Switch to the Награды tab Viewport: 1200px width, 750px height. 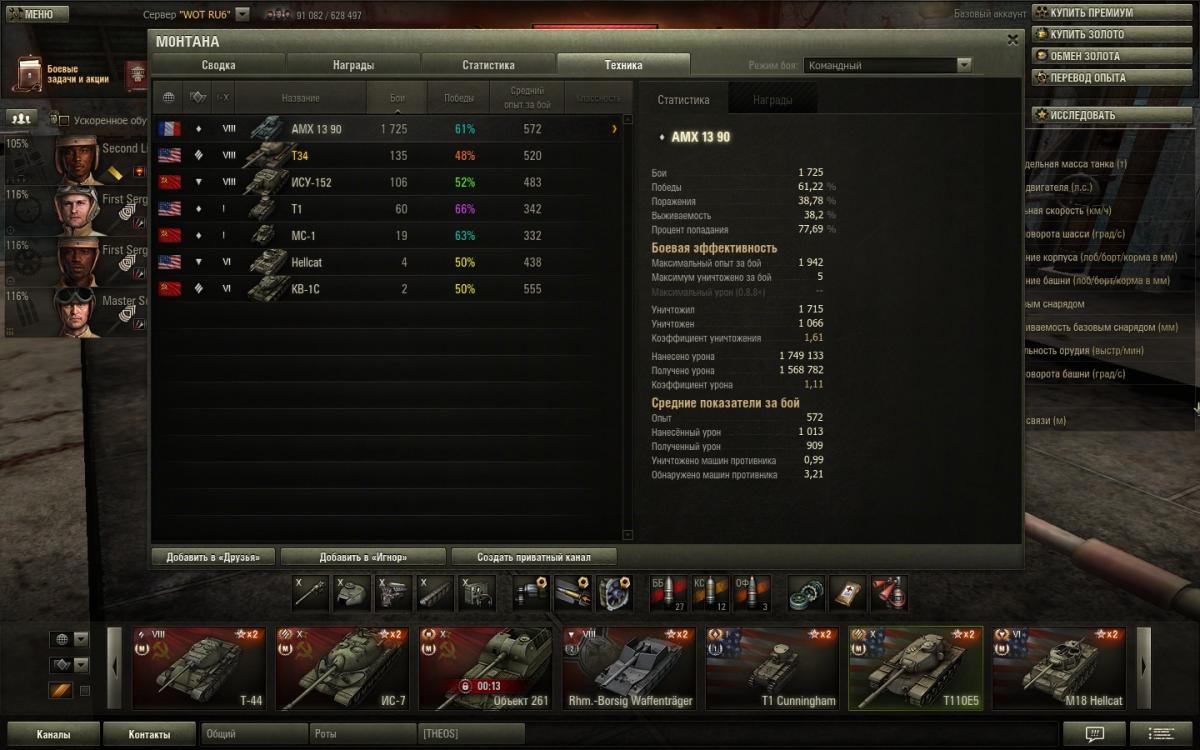click(x=353, y=65)
